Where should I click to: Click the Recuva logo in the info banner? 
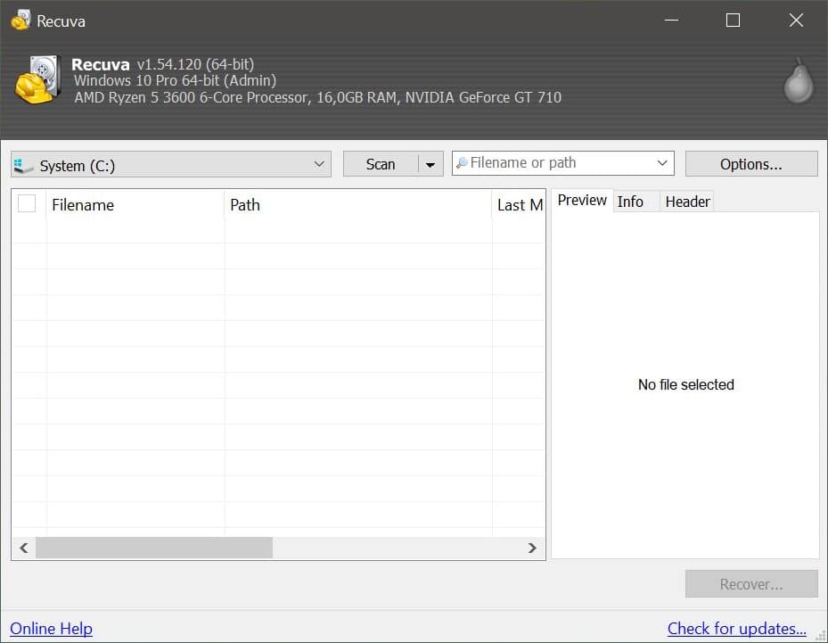38,80
